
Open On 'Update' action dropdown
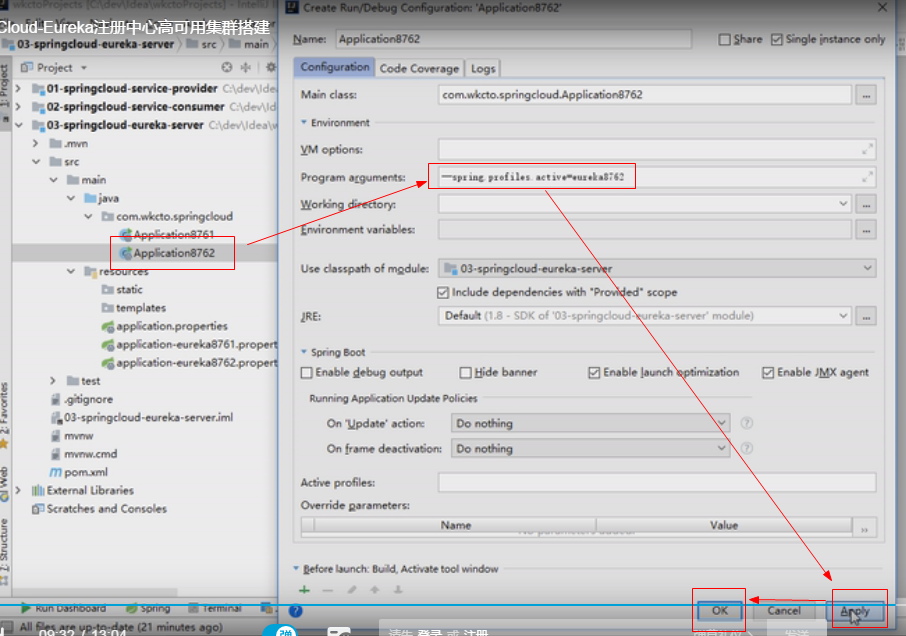[x=591, y=423]
